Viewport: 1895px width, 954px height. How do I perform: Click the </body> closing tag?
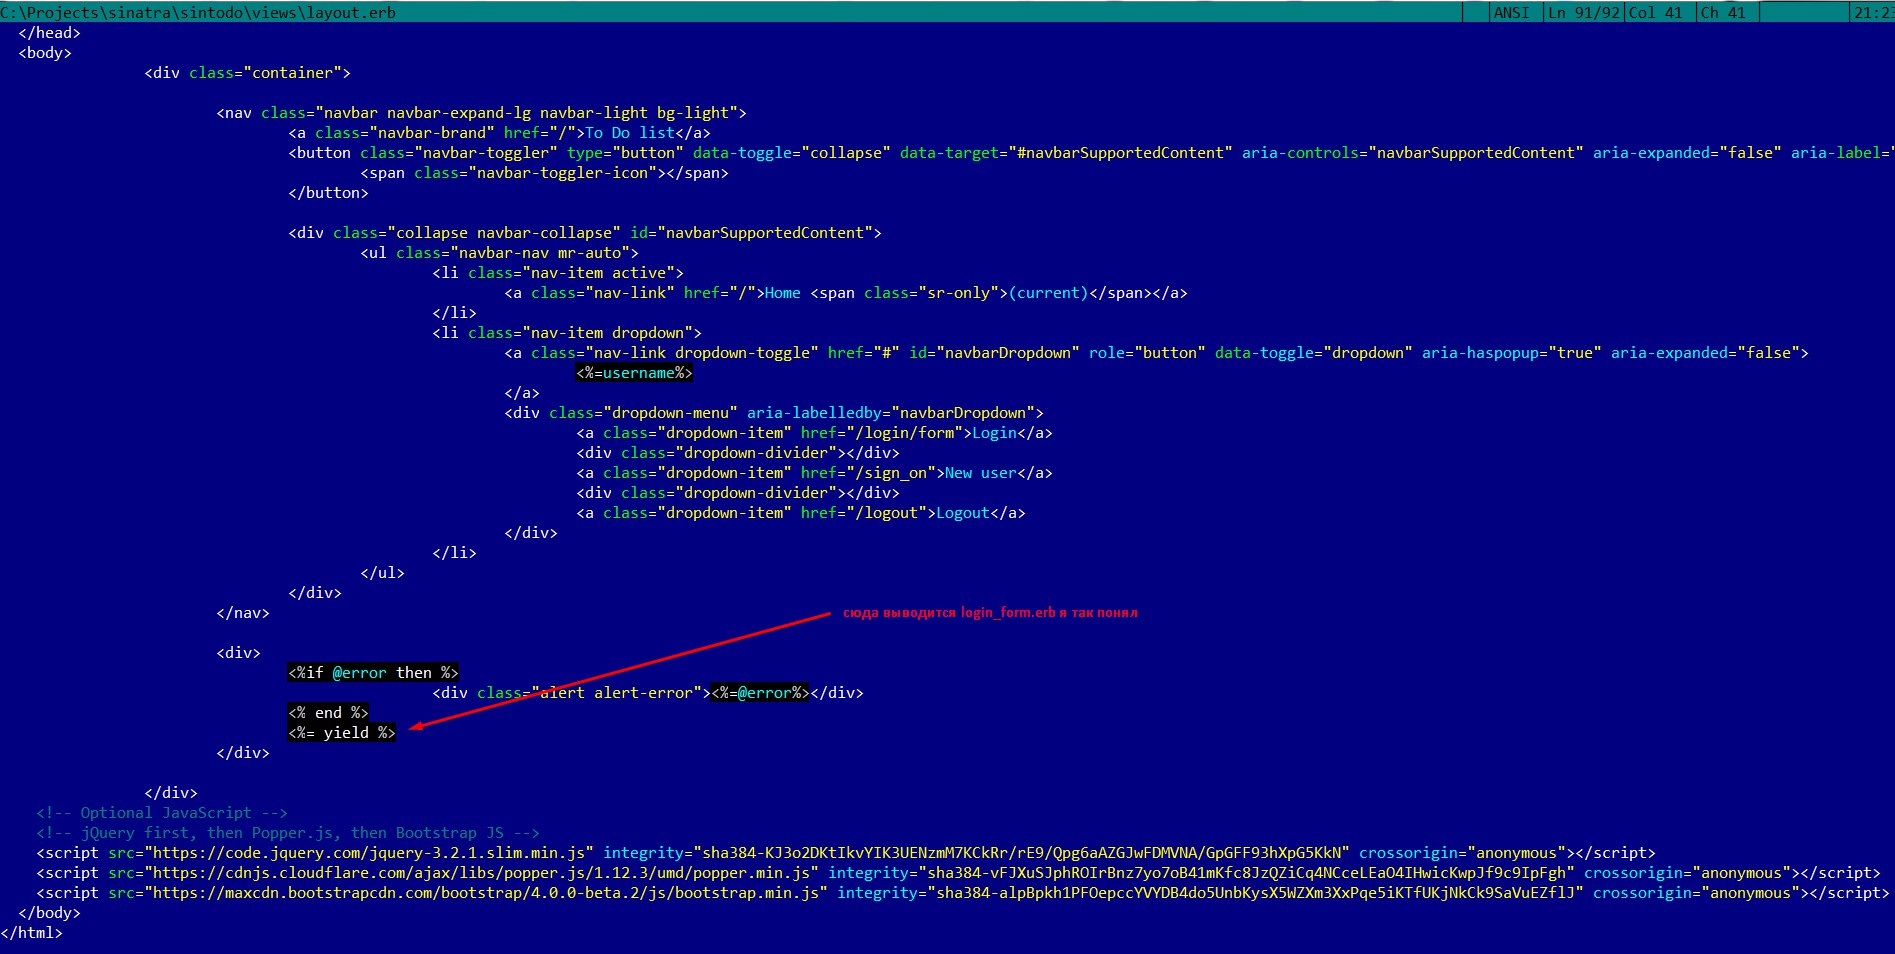pos(49,913)
